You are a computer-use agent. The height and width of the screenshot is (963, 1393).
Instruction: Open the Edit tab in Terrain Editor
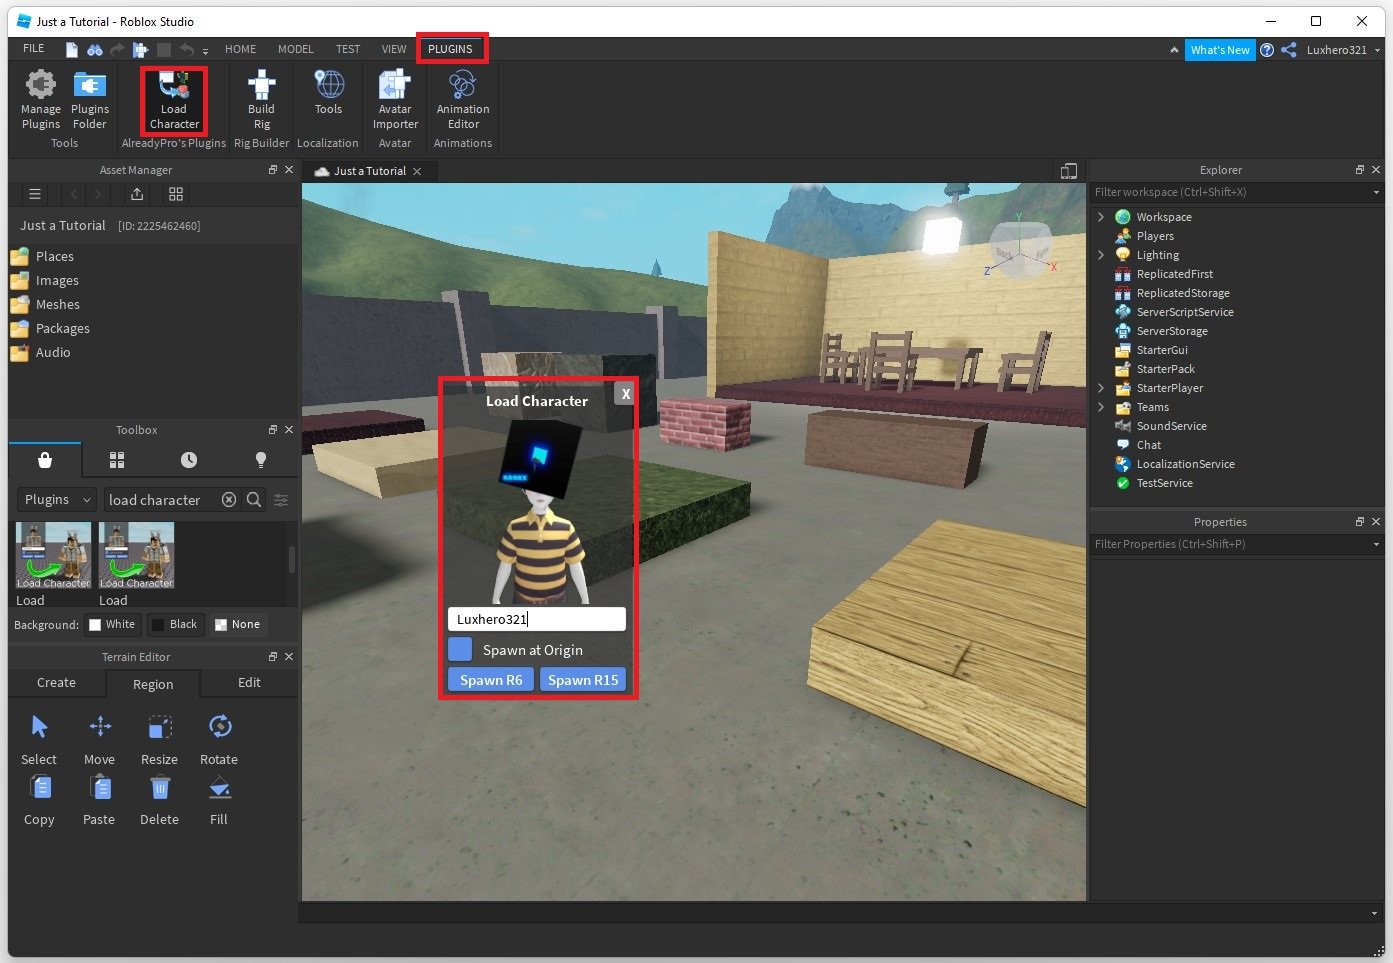[x=249, y=683]
